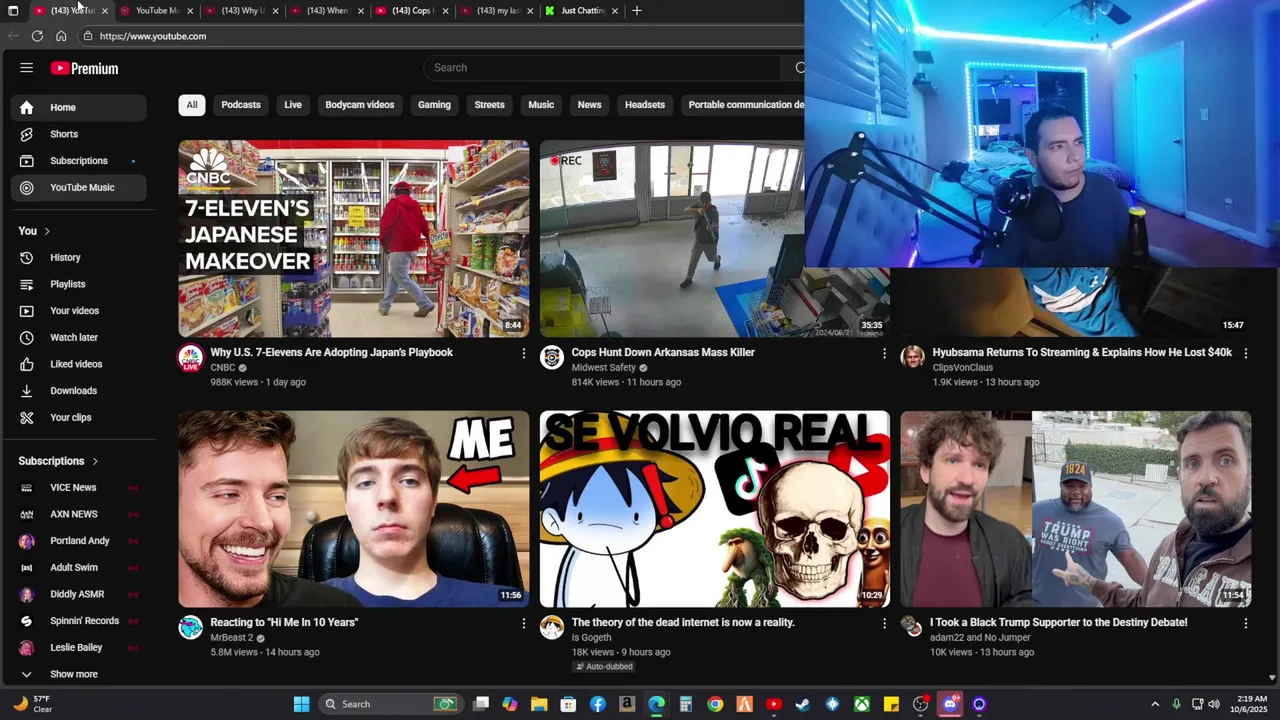The height and width of the screenshot is (720, 1280).
Task: Open File Explorer from taskbar
Action: click(539, 704)
